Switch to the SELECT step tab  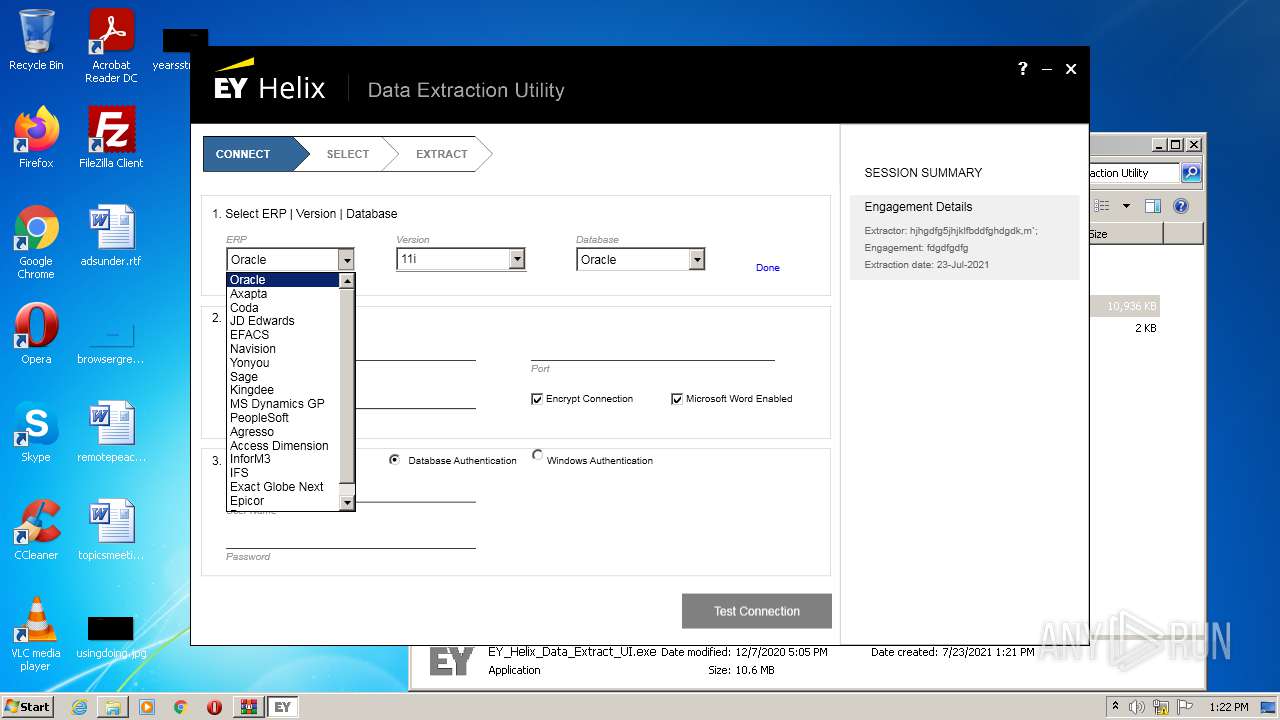coord(348,154)
